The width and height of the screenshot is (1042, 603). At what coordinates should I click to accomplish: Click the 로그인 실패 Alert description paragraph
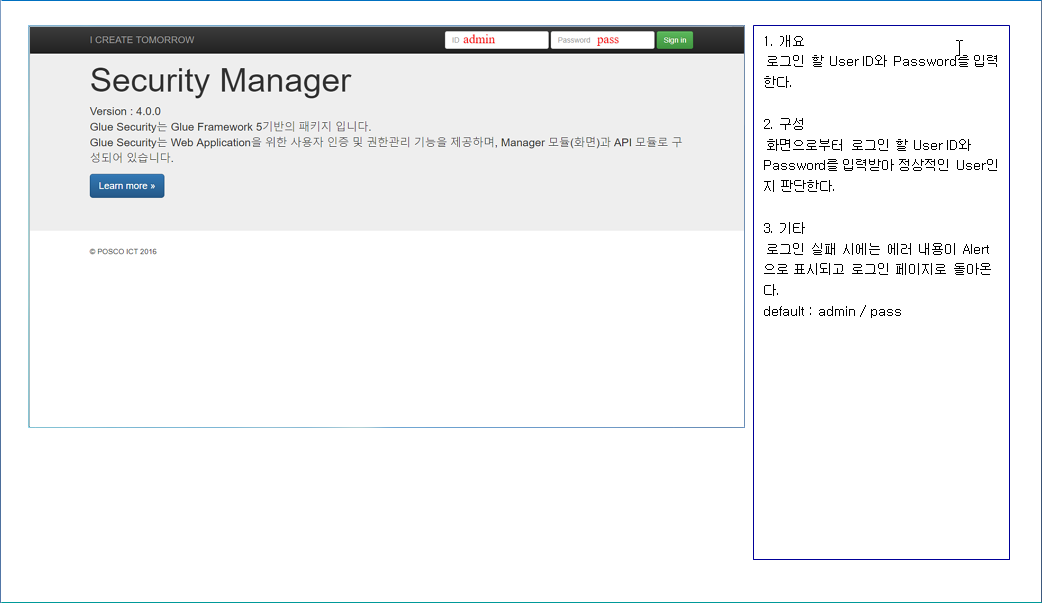pos(878,269)
